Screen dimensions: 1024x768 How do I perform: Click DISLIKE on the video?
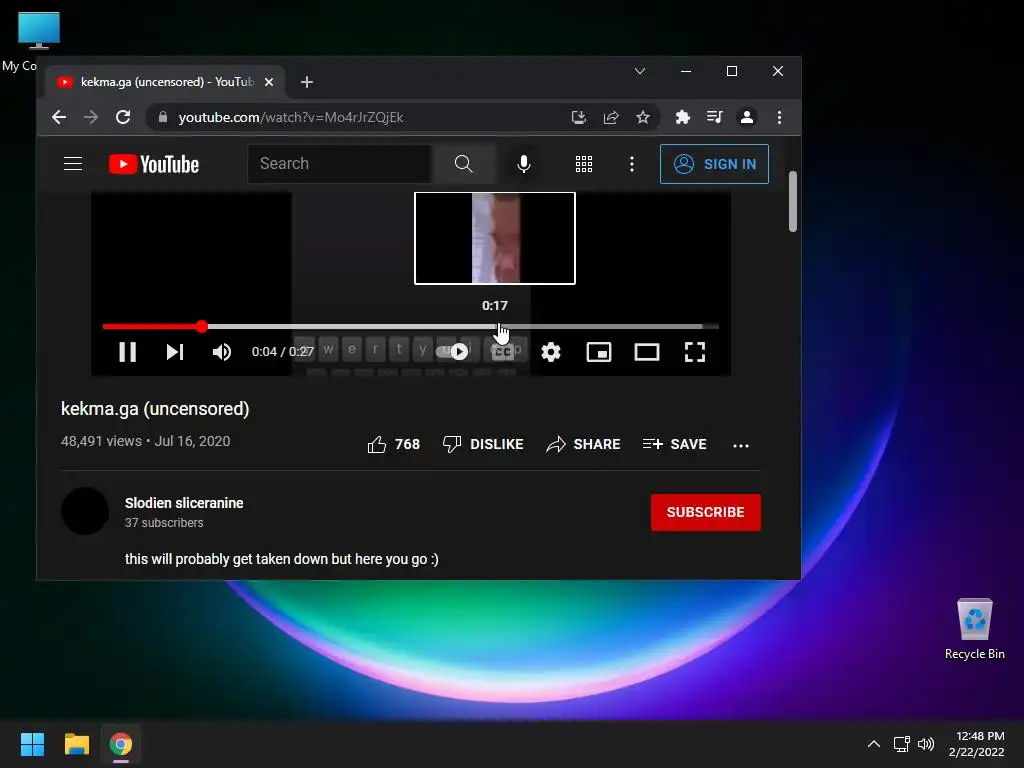[483, 445]
